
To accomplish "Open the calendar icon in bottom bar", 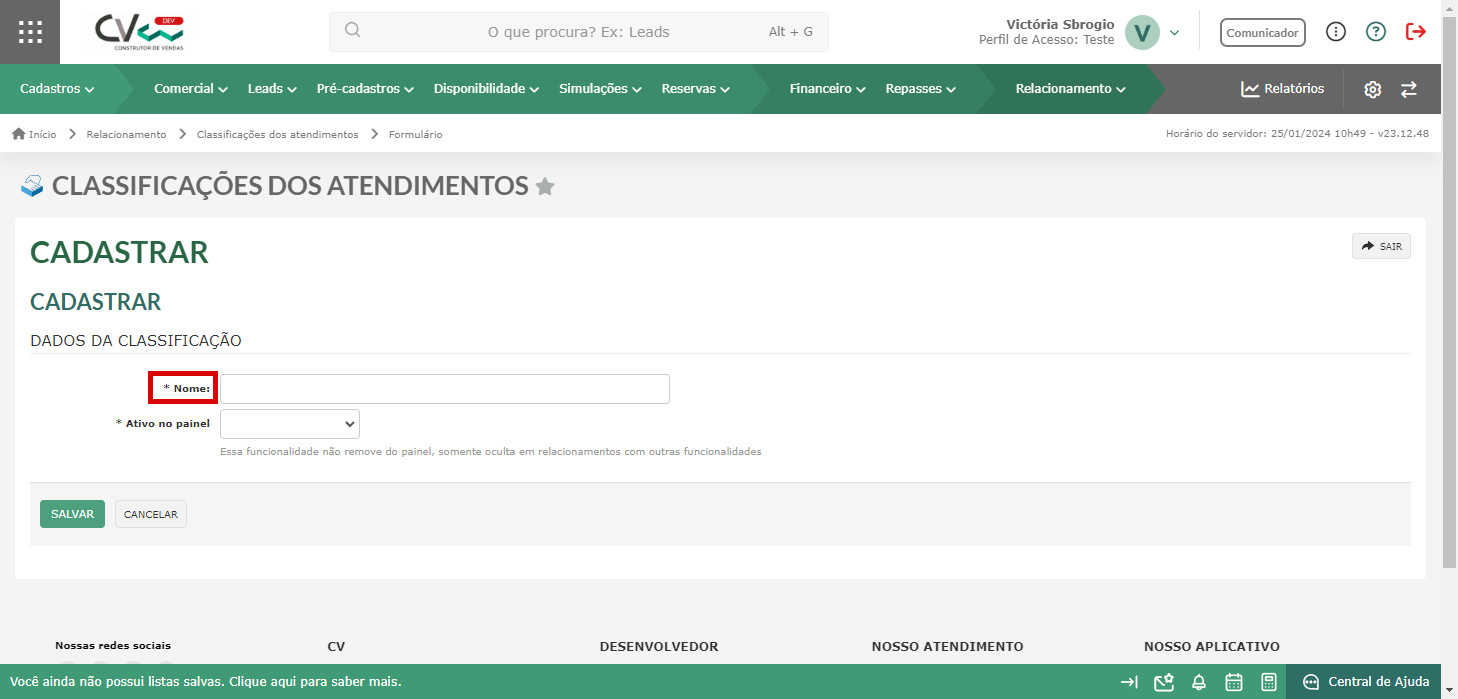I will point(1234,682).
